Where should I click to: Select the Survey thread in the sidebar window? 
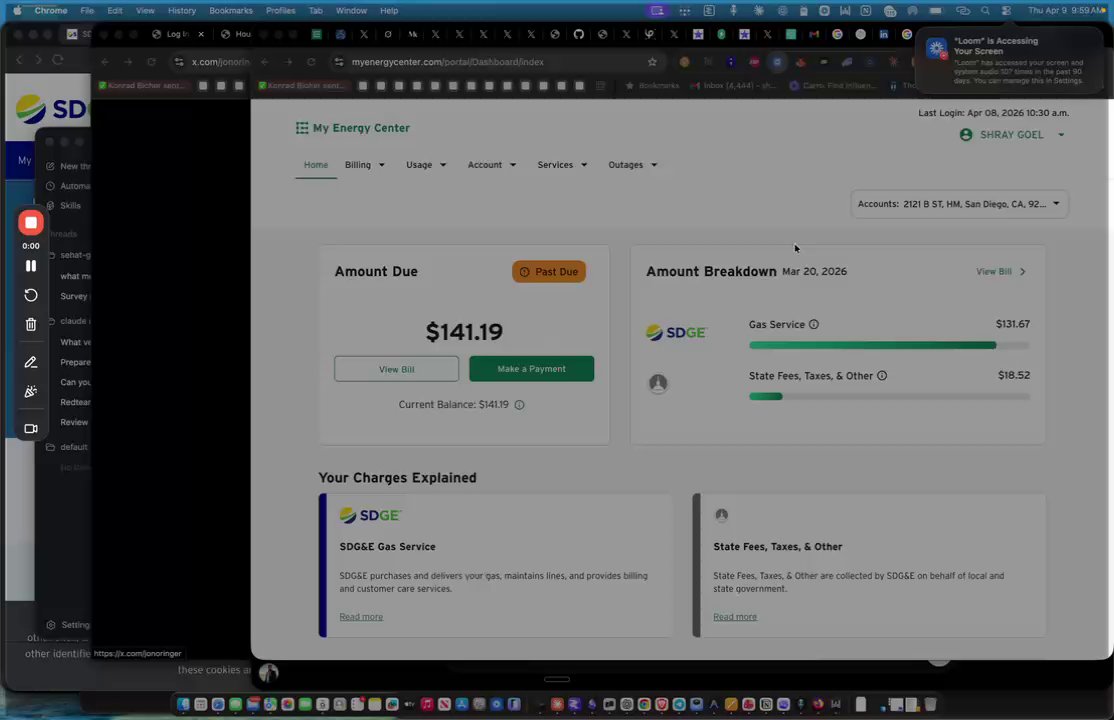click(74, 296)
